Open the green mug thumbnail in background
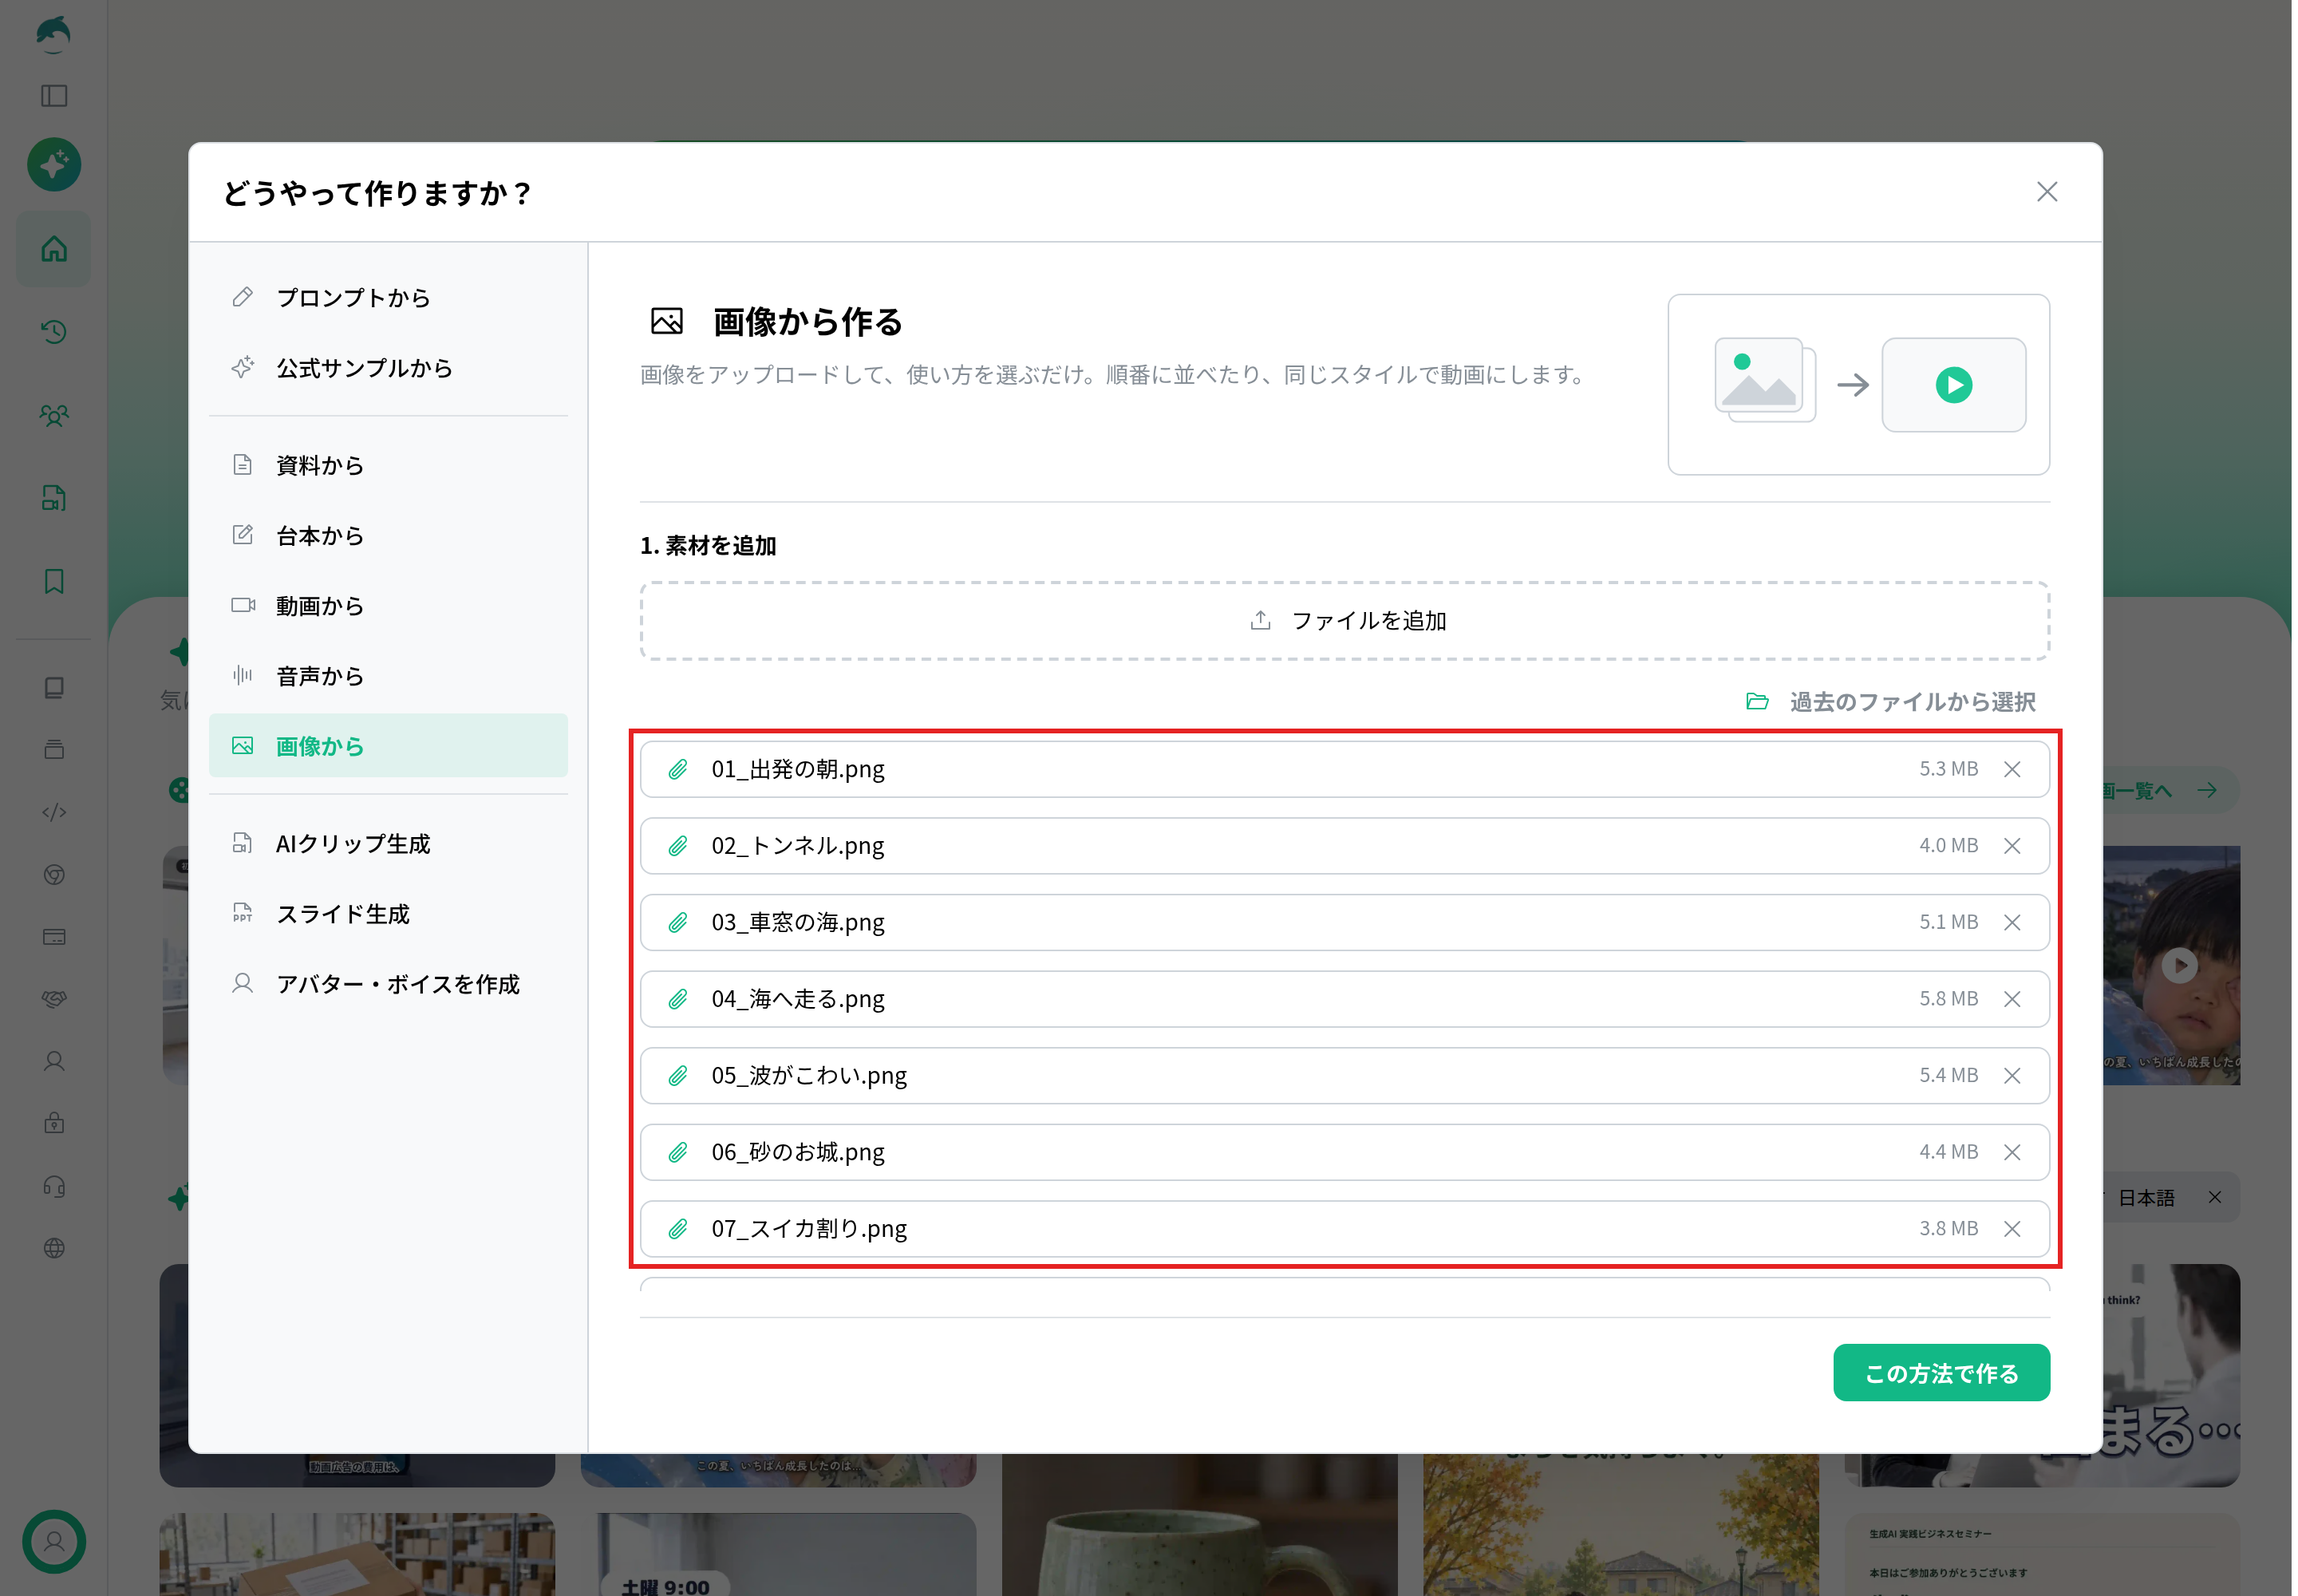Screen dimensions: 2298x1596 1199,1525
